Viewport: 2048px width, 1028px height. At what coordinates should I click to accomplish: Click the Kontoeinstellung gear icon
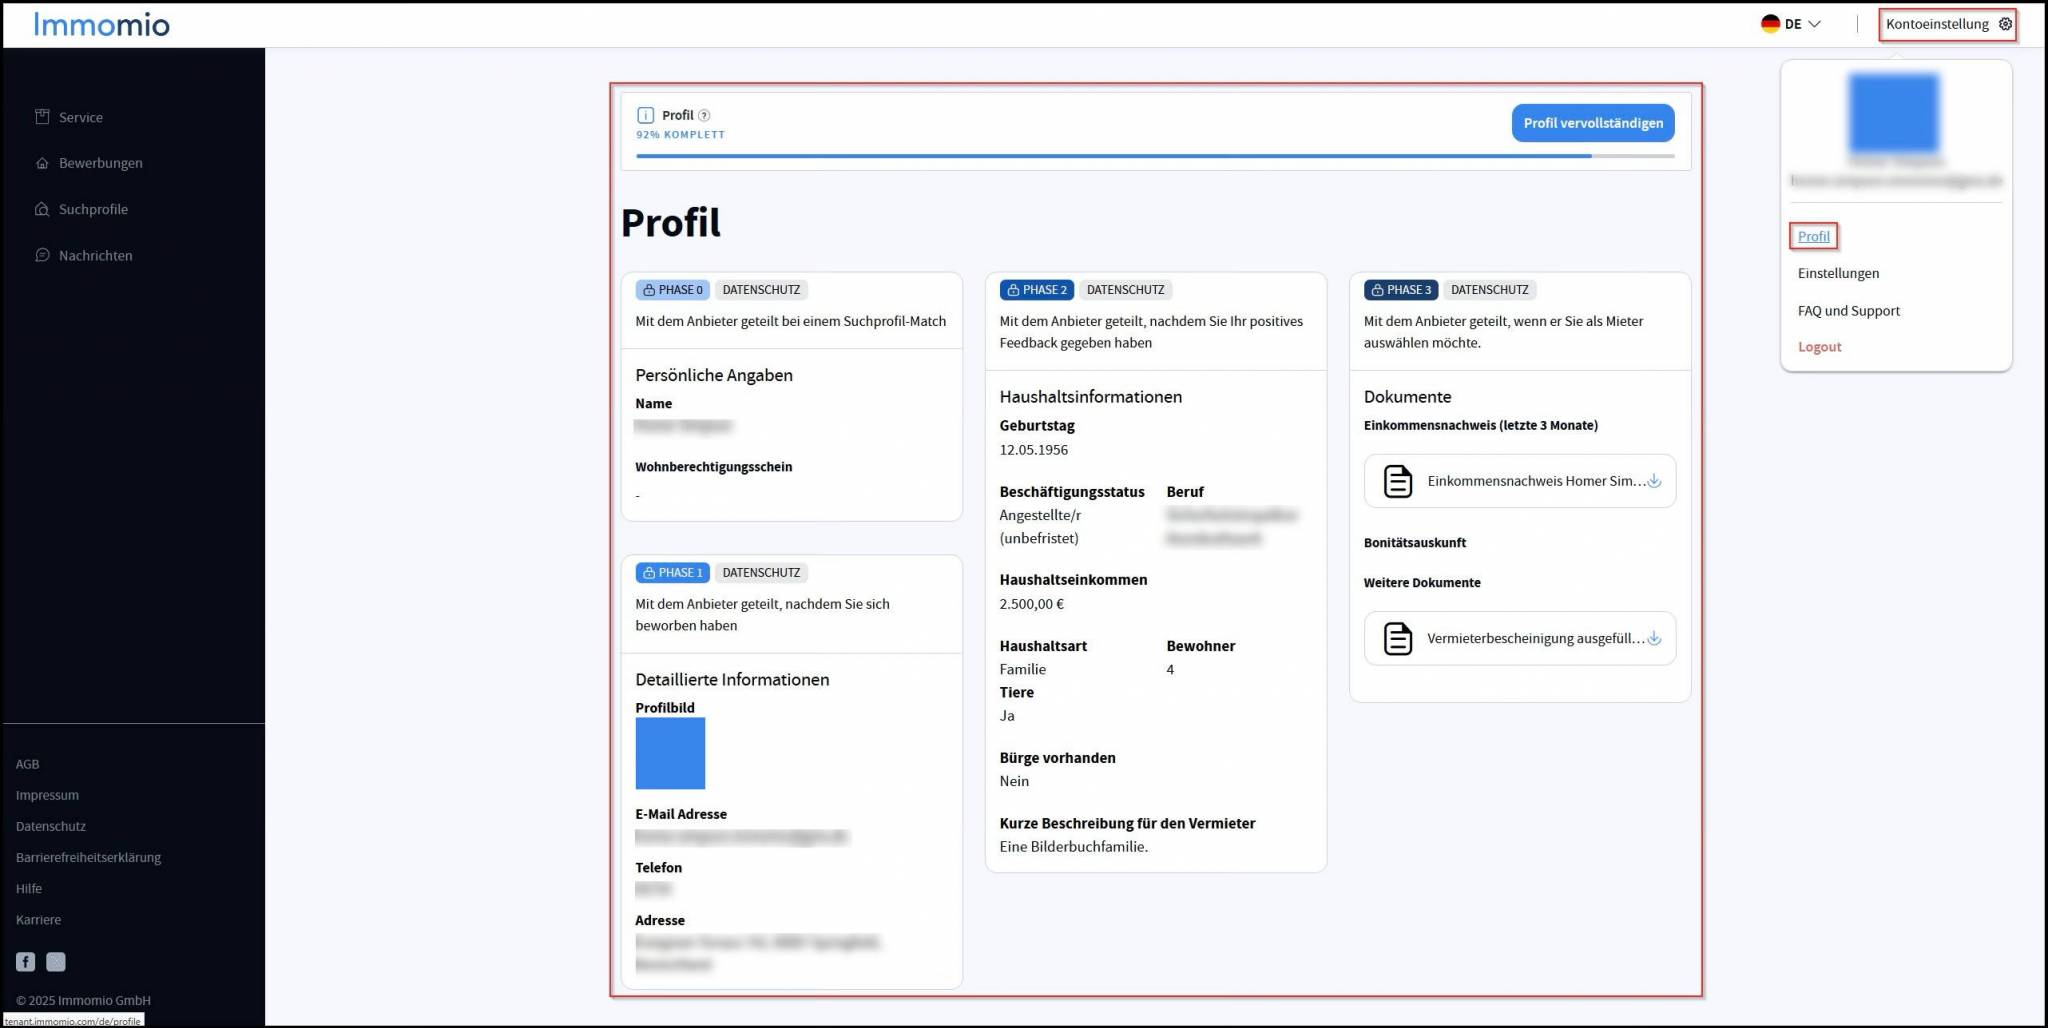click(x=2005, y=24)
